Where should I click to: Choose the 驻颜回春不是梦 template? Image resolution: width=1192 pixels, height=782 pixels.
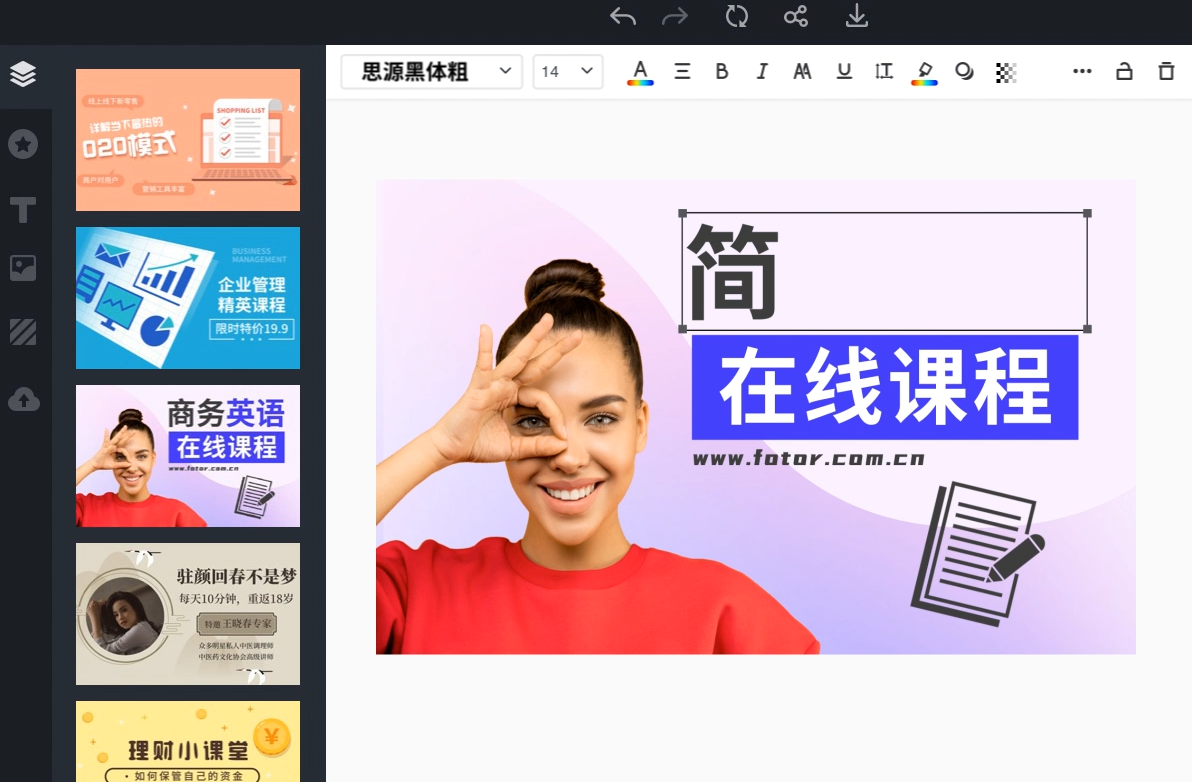click(188, 614)
